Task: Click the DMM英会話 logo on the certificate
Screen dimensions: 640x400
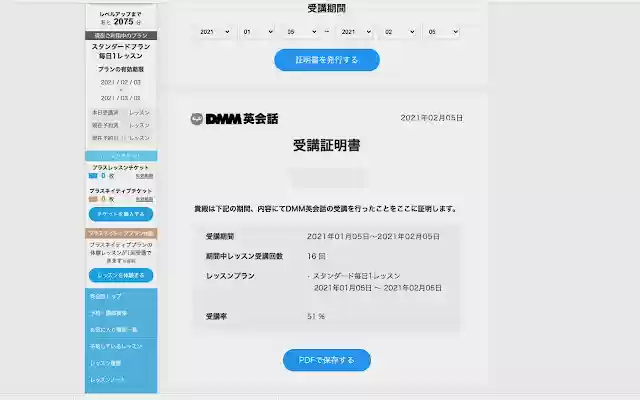Action: coord(234,119)
